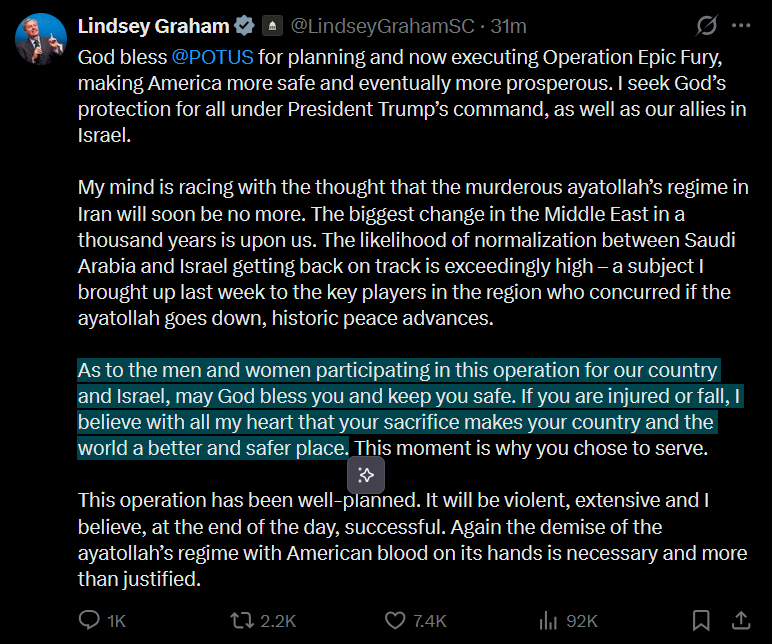Click the blue verified checkmark badge
Image resolution: width=772 pixels, height=644 pixels.
[x=244, y=26]
